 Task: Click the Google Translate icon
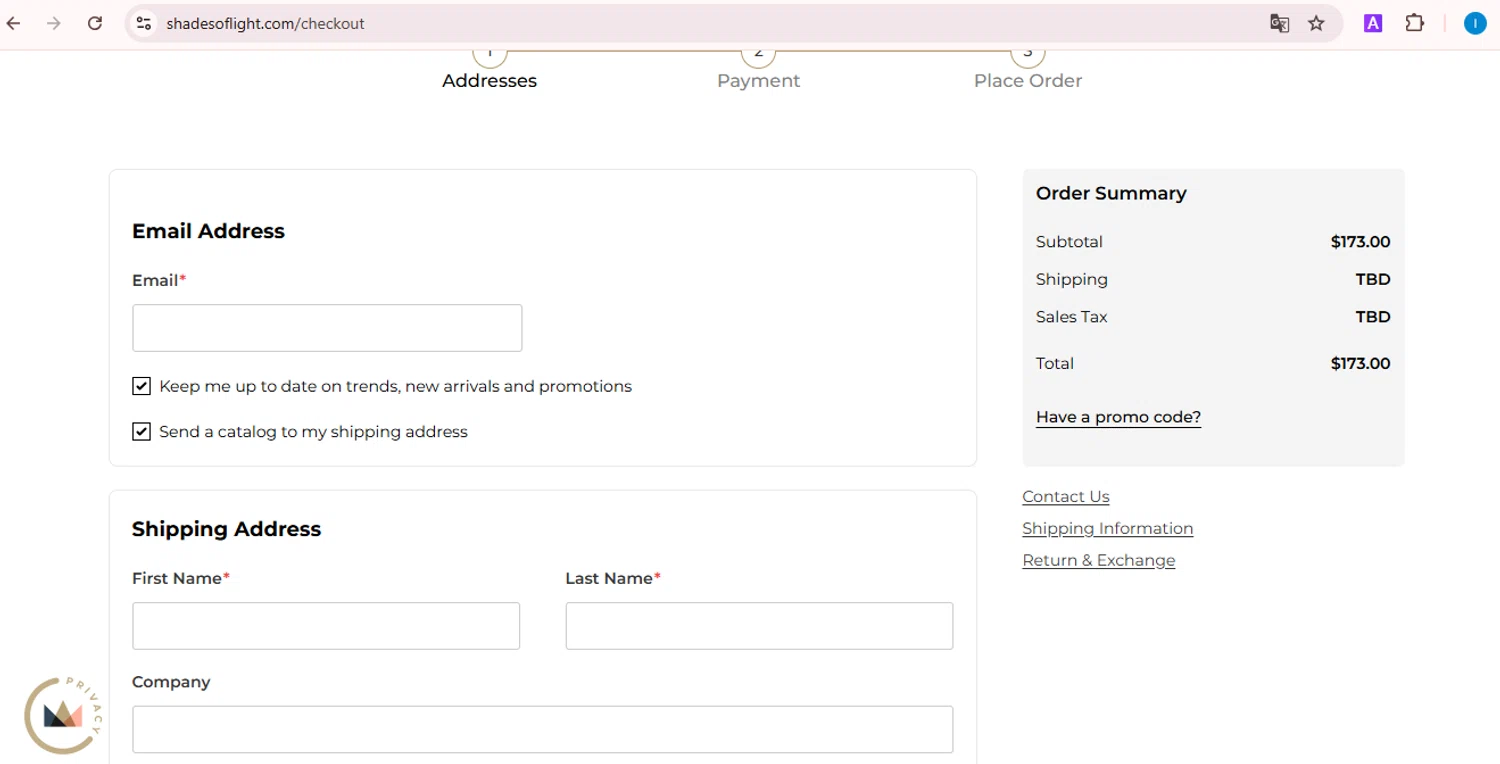pos(1279,23)
